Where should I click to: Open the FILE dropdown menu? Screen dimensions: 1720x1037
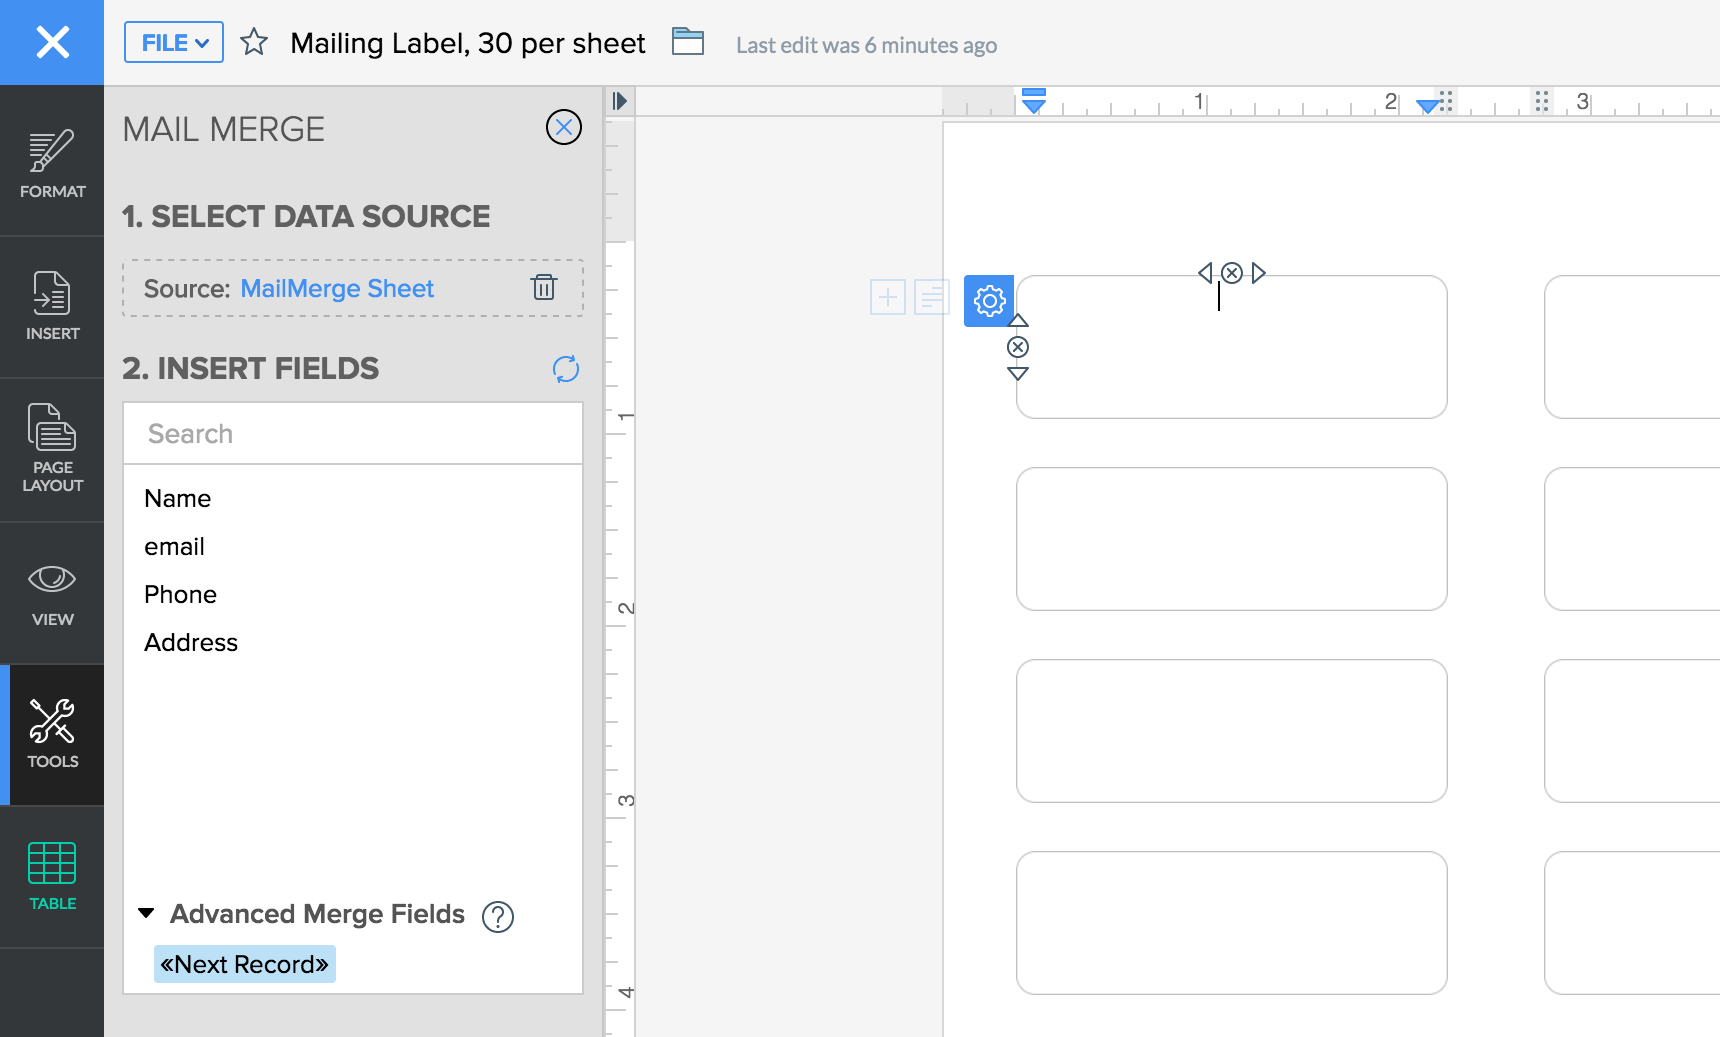click(x=174, y=43)
